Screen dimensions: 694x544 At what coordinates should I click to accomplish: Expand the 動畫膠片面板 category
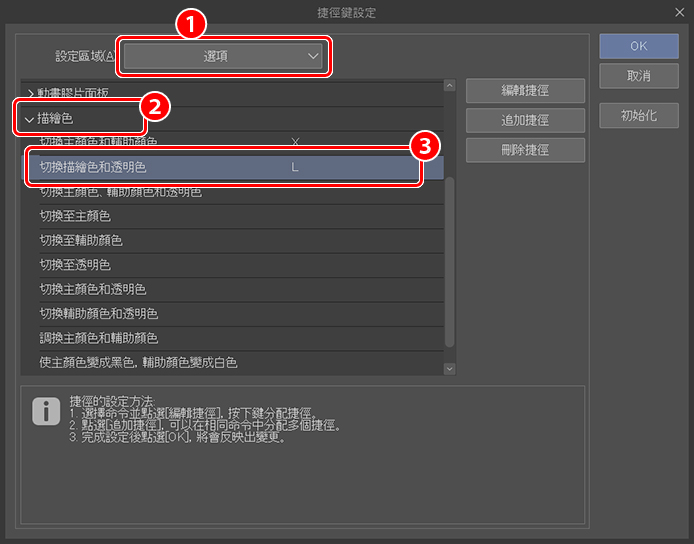[x=31, y=94]
